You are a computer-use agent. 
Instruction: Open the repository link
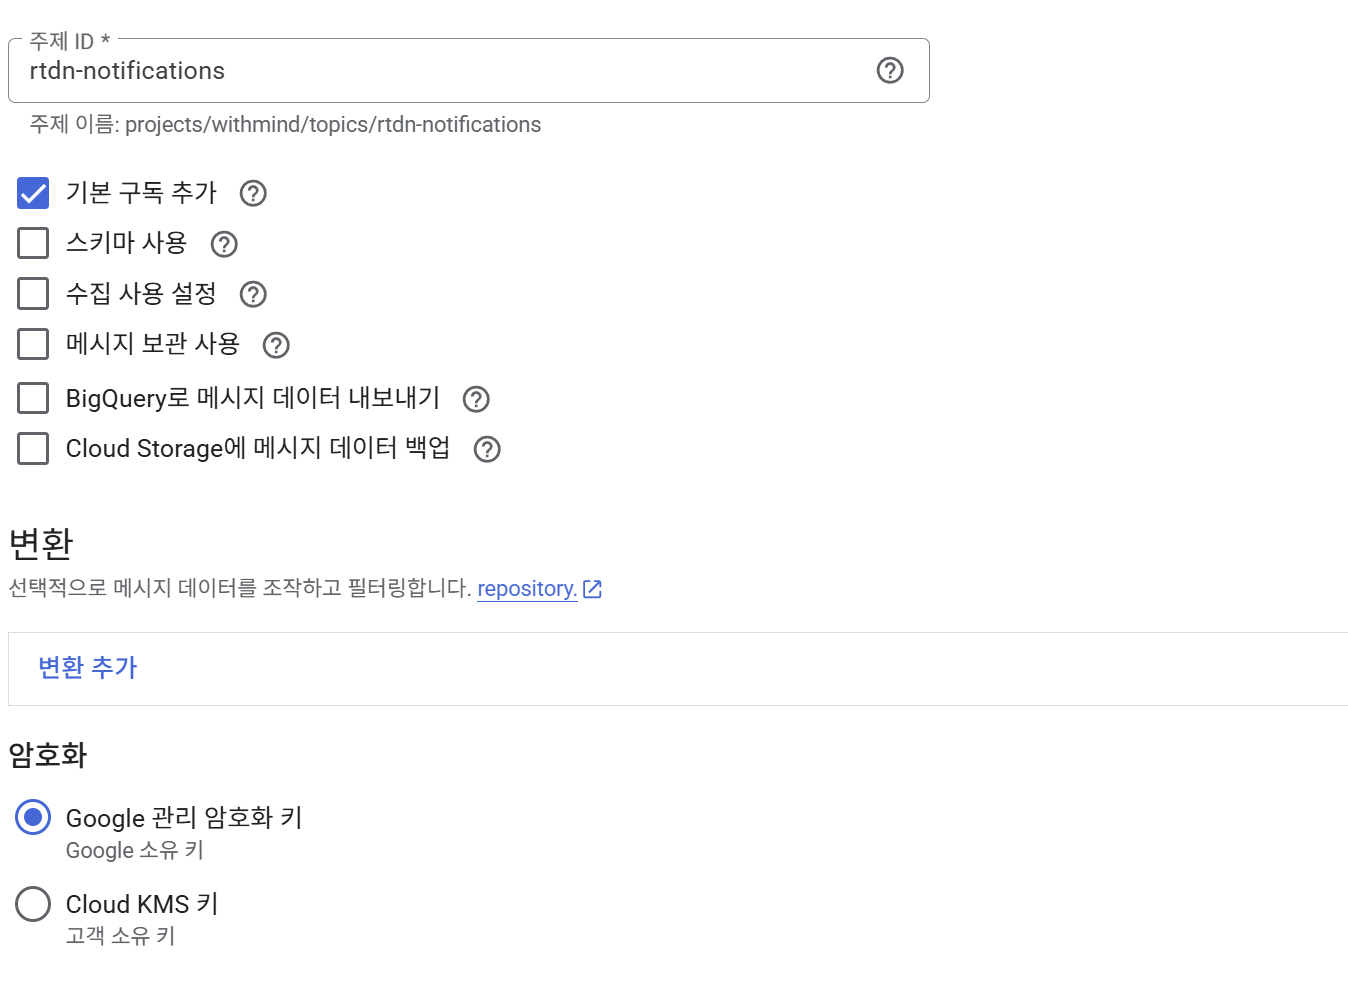click(x=527, y=589)
